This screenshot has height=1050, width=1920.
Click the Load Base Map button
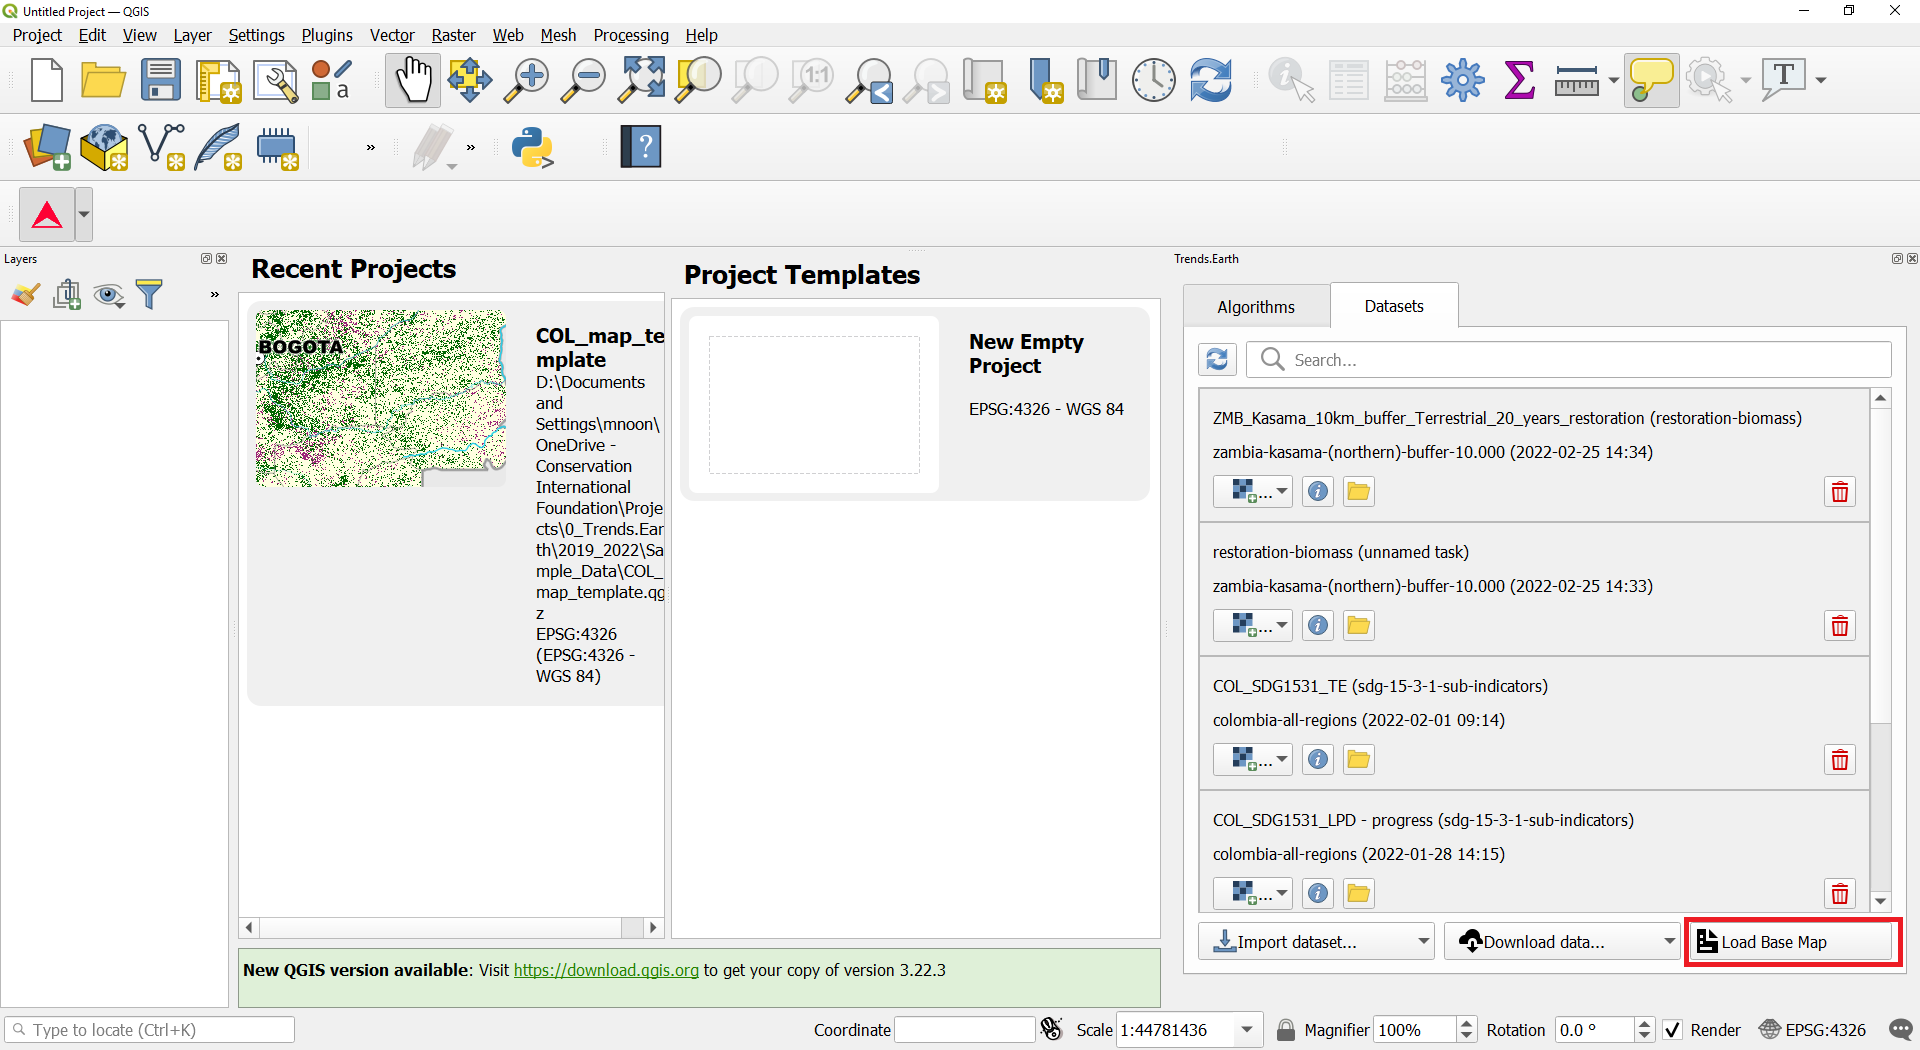tap(1791, 941)
